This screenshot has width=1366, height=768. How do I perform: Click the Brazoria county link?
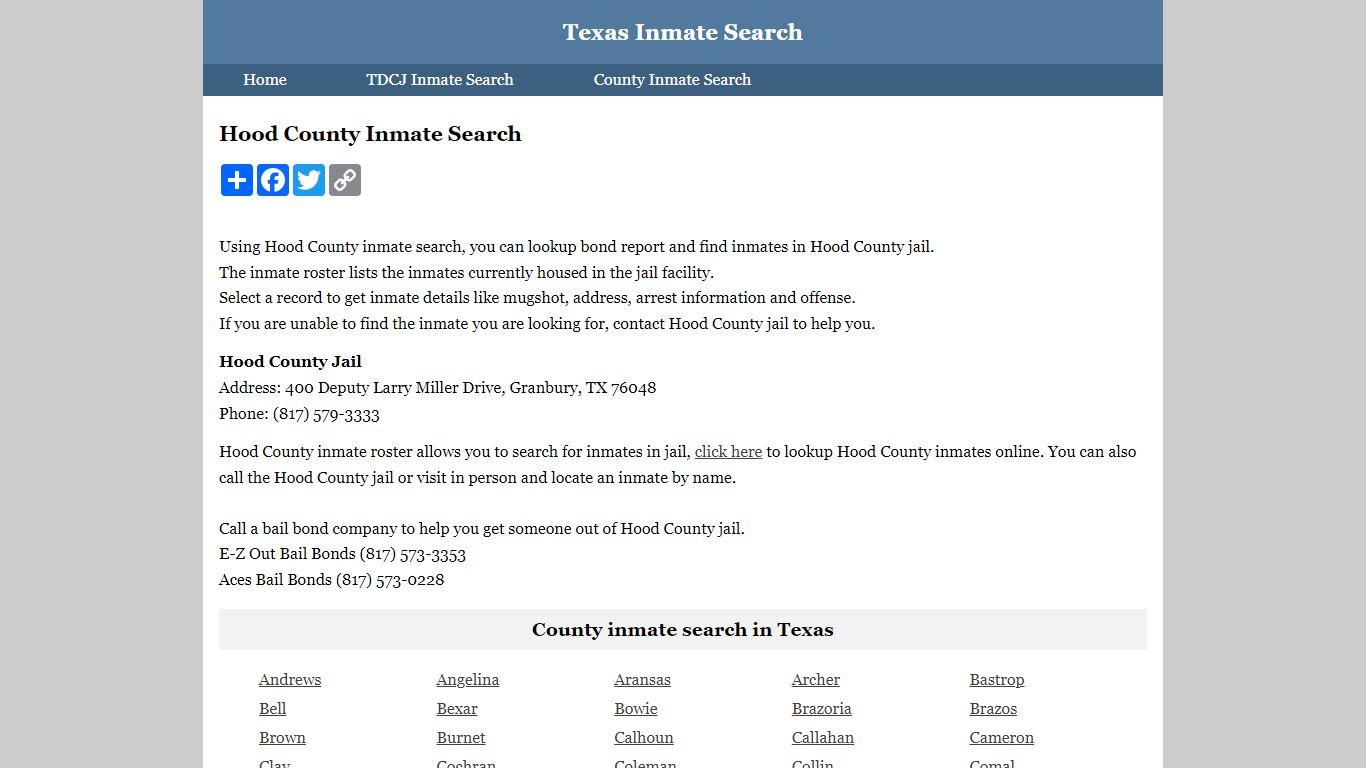(821, 708)
